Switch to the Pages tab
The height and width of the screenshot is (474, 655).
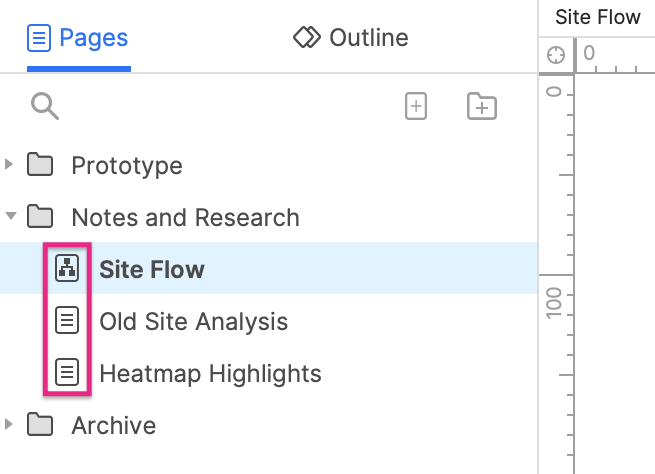pos(79,39)
